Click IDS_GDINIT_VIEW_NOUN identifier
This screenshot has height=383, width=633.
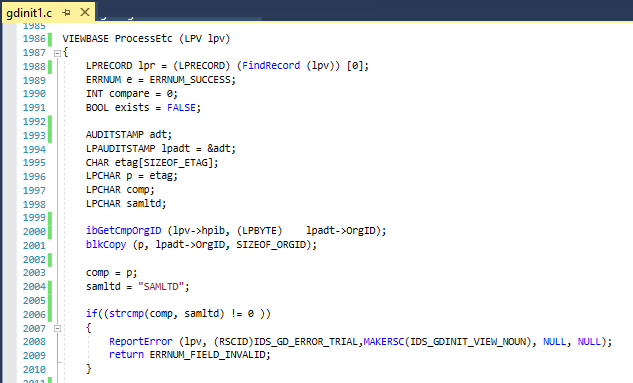point(468,342)
